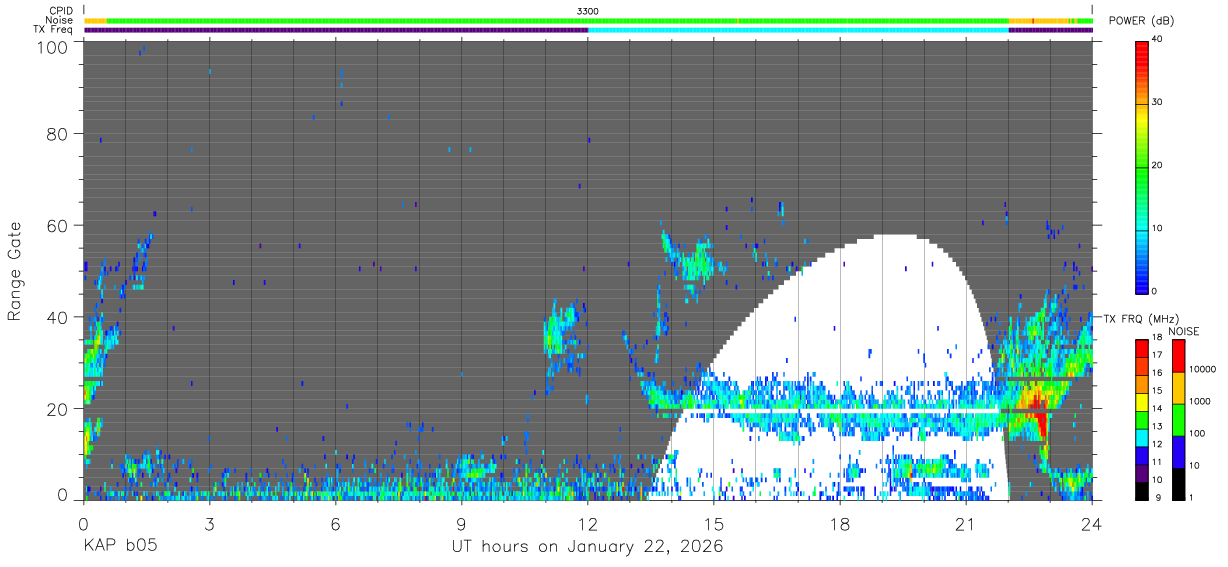Click the 13 tick on TX FRQ legend
Screen dimensions: 1228x567
click(1157, 426)
